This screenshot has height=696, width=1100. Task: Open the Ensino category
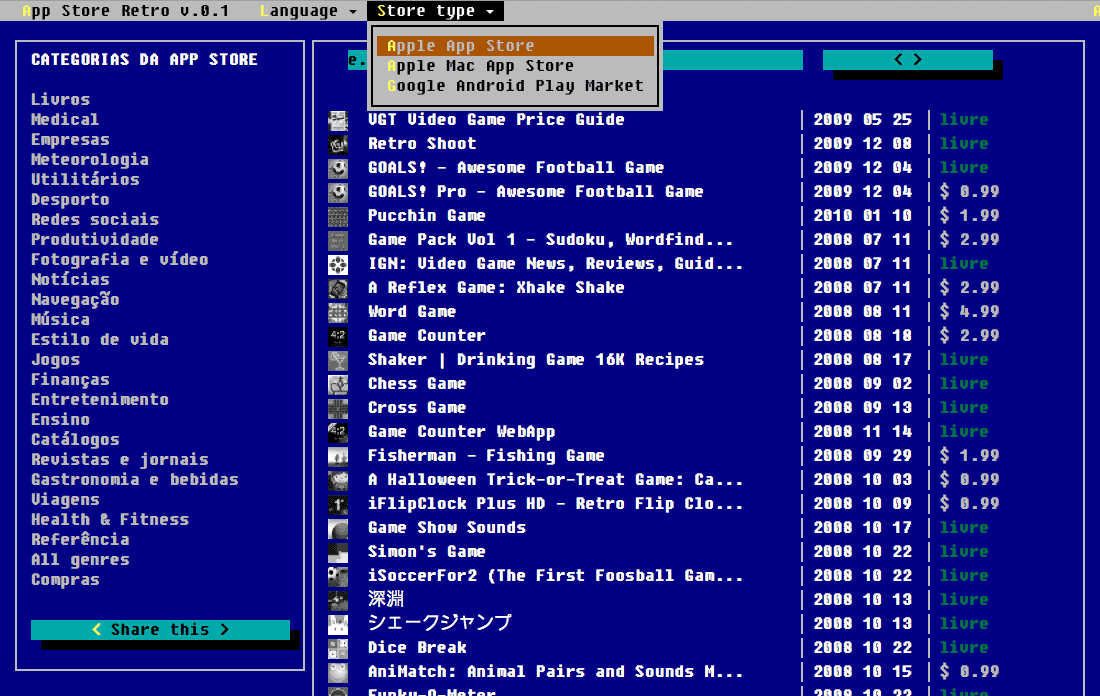click(x=60, y=420)
